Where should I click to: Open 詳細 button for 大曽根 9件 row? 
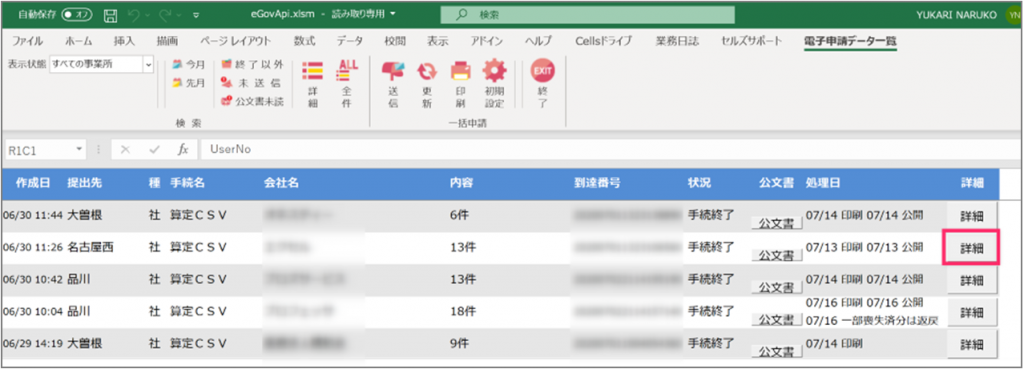click(x=972, y=344)
